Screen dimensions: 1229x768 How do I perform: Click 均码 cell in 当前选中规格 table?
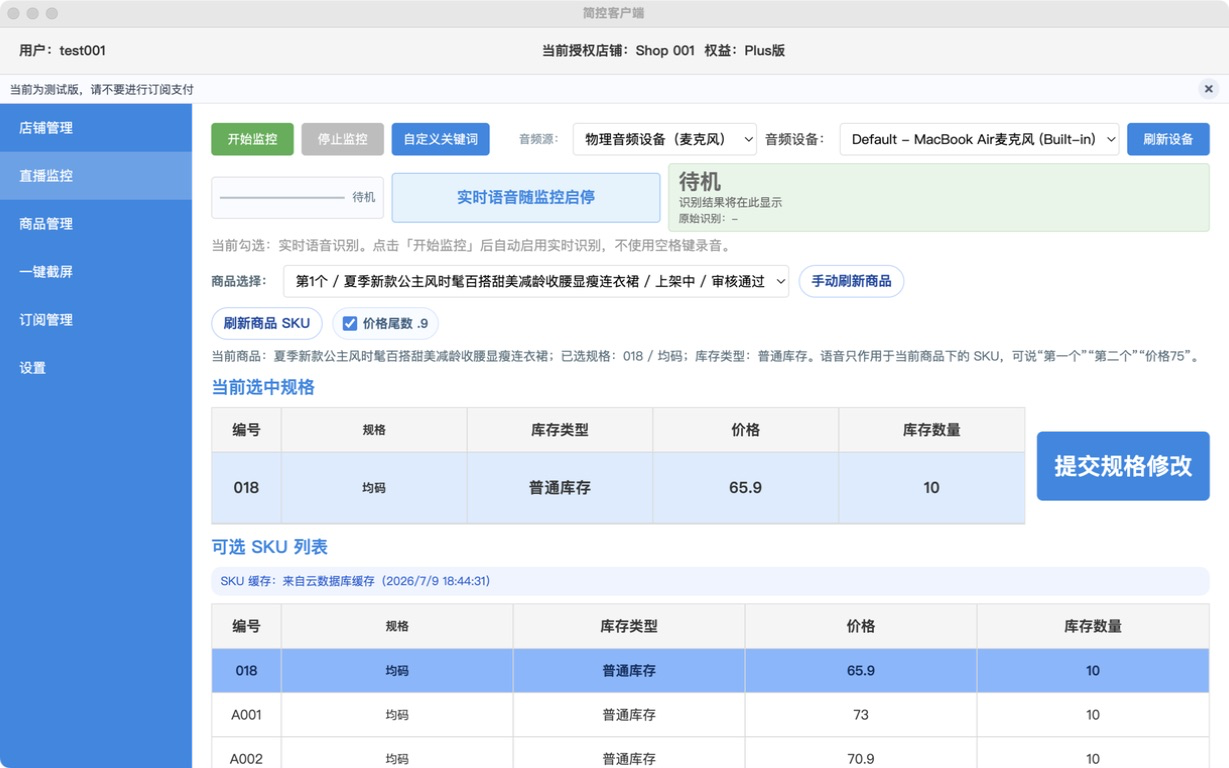(x=374, y=488)
